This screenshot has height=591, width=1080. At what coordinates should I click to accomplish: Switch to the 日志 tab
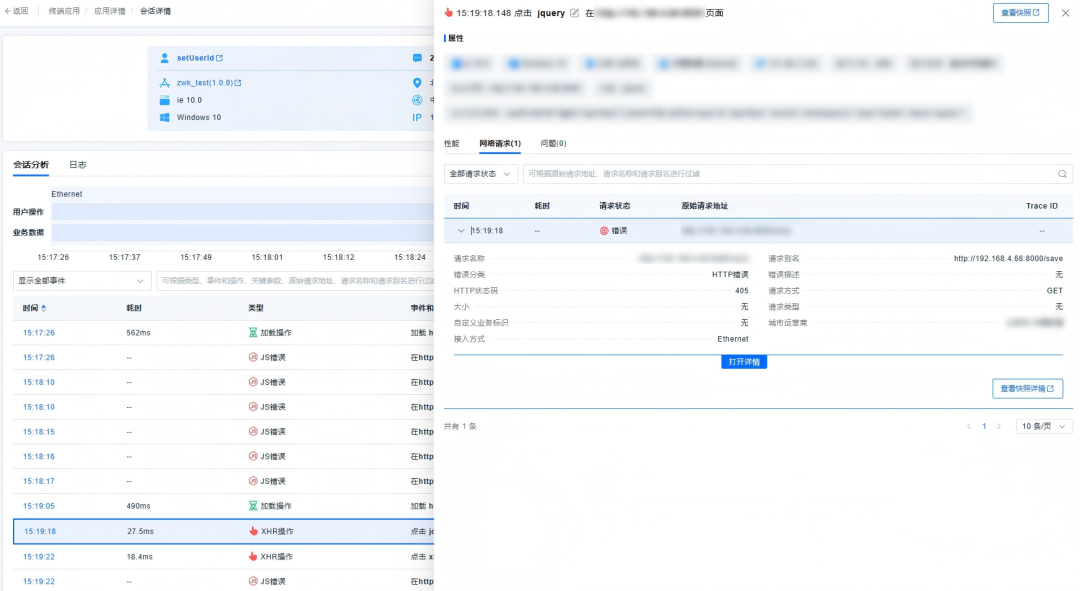[x=77, y=164]
